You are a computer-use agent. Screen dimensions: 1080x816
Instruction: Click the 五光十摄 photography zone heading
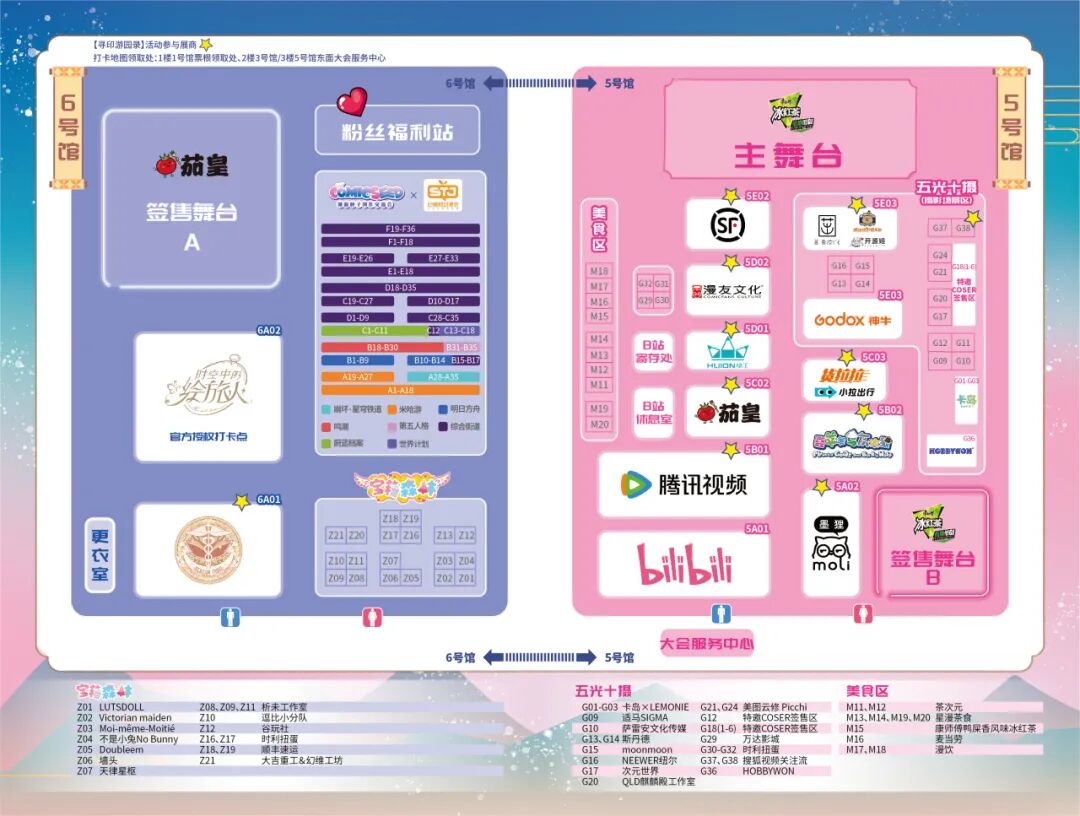coord(946,187)
